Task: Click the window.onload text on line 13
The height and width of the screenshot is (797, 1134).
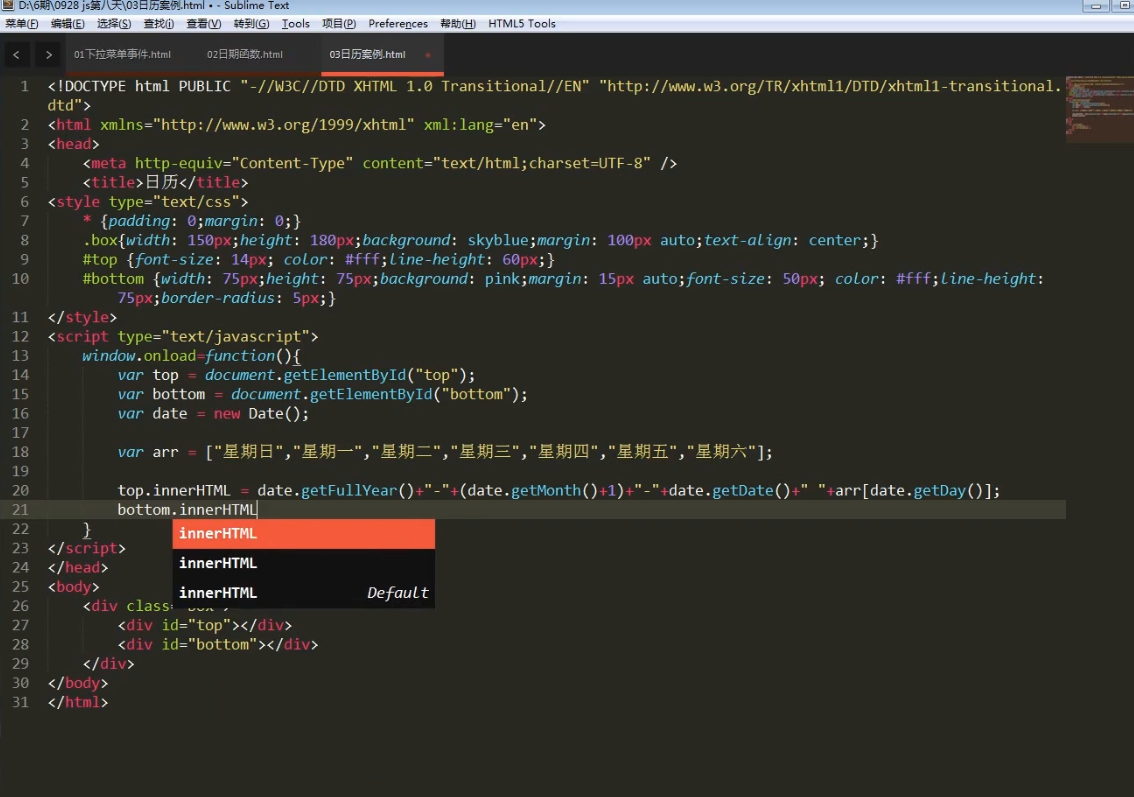Action: pos(139,356)
